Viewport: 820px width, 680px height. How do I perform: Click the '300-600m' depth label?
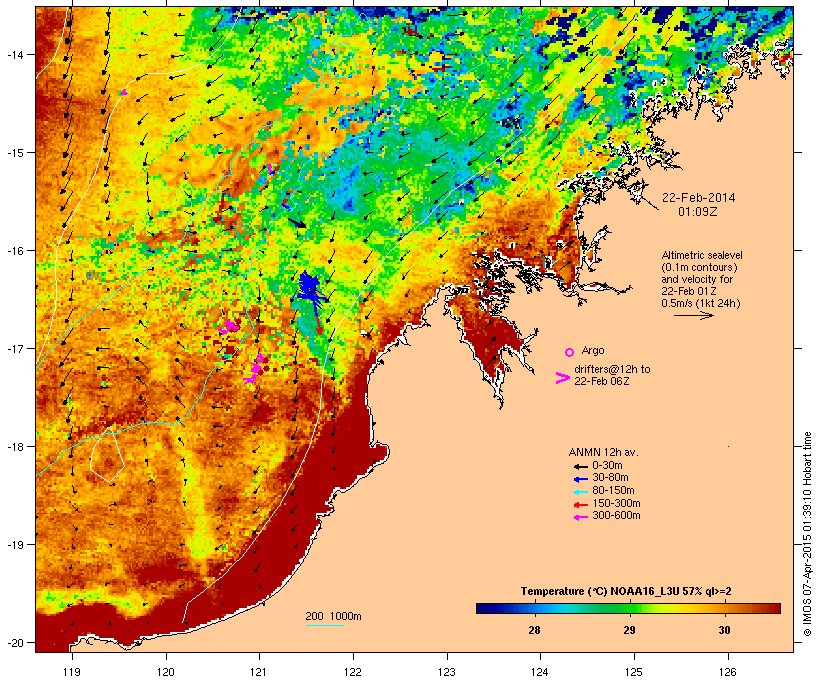click(616, 516)
